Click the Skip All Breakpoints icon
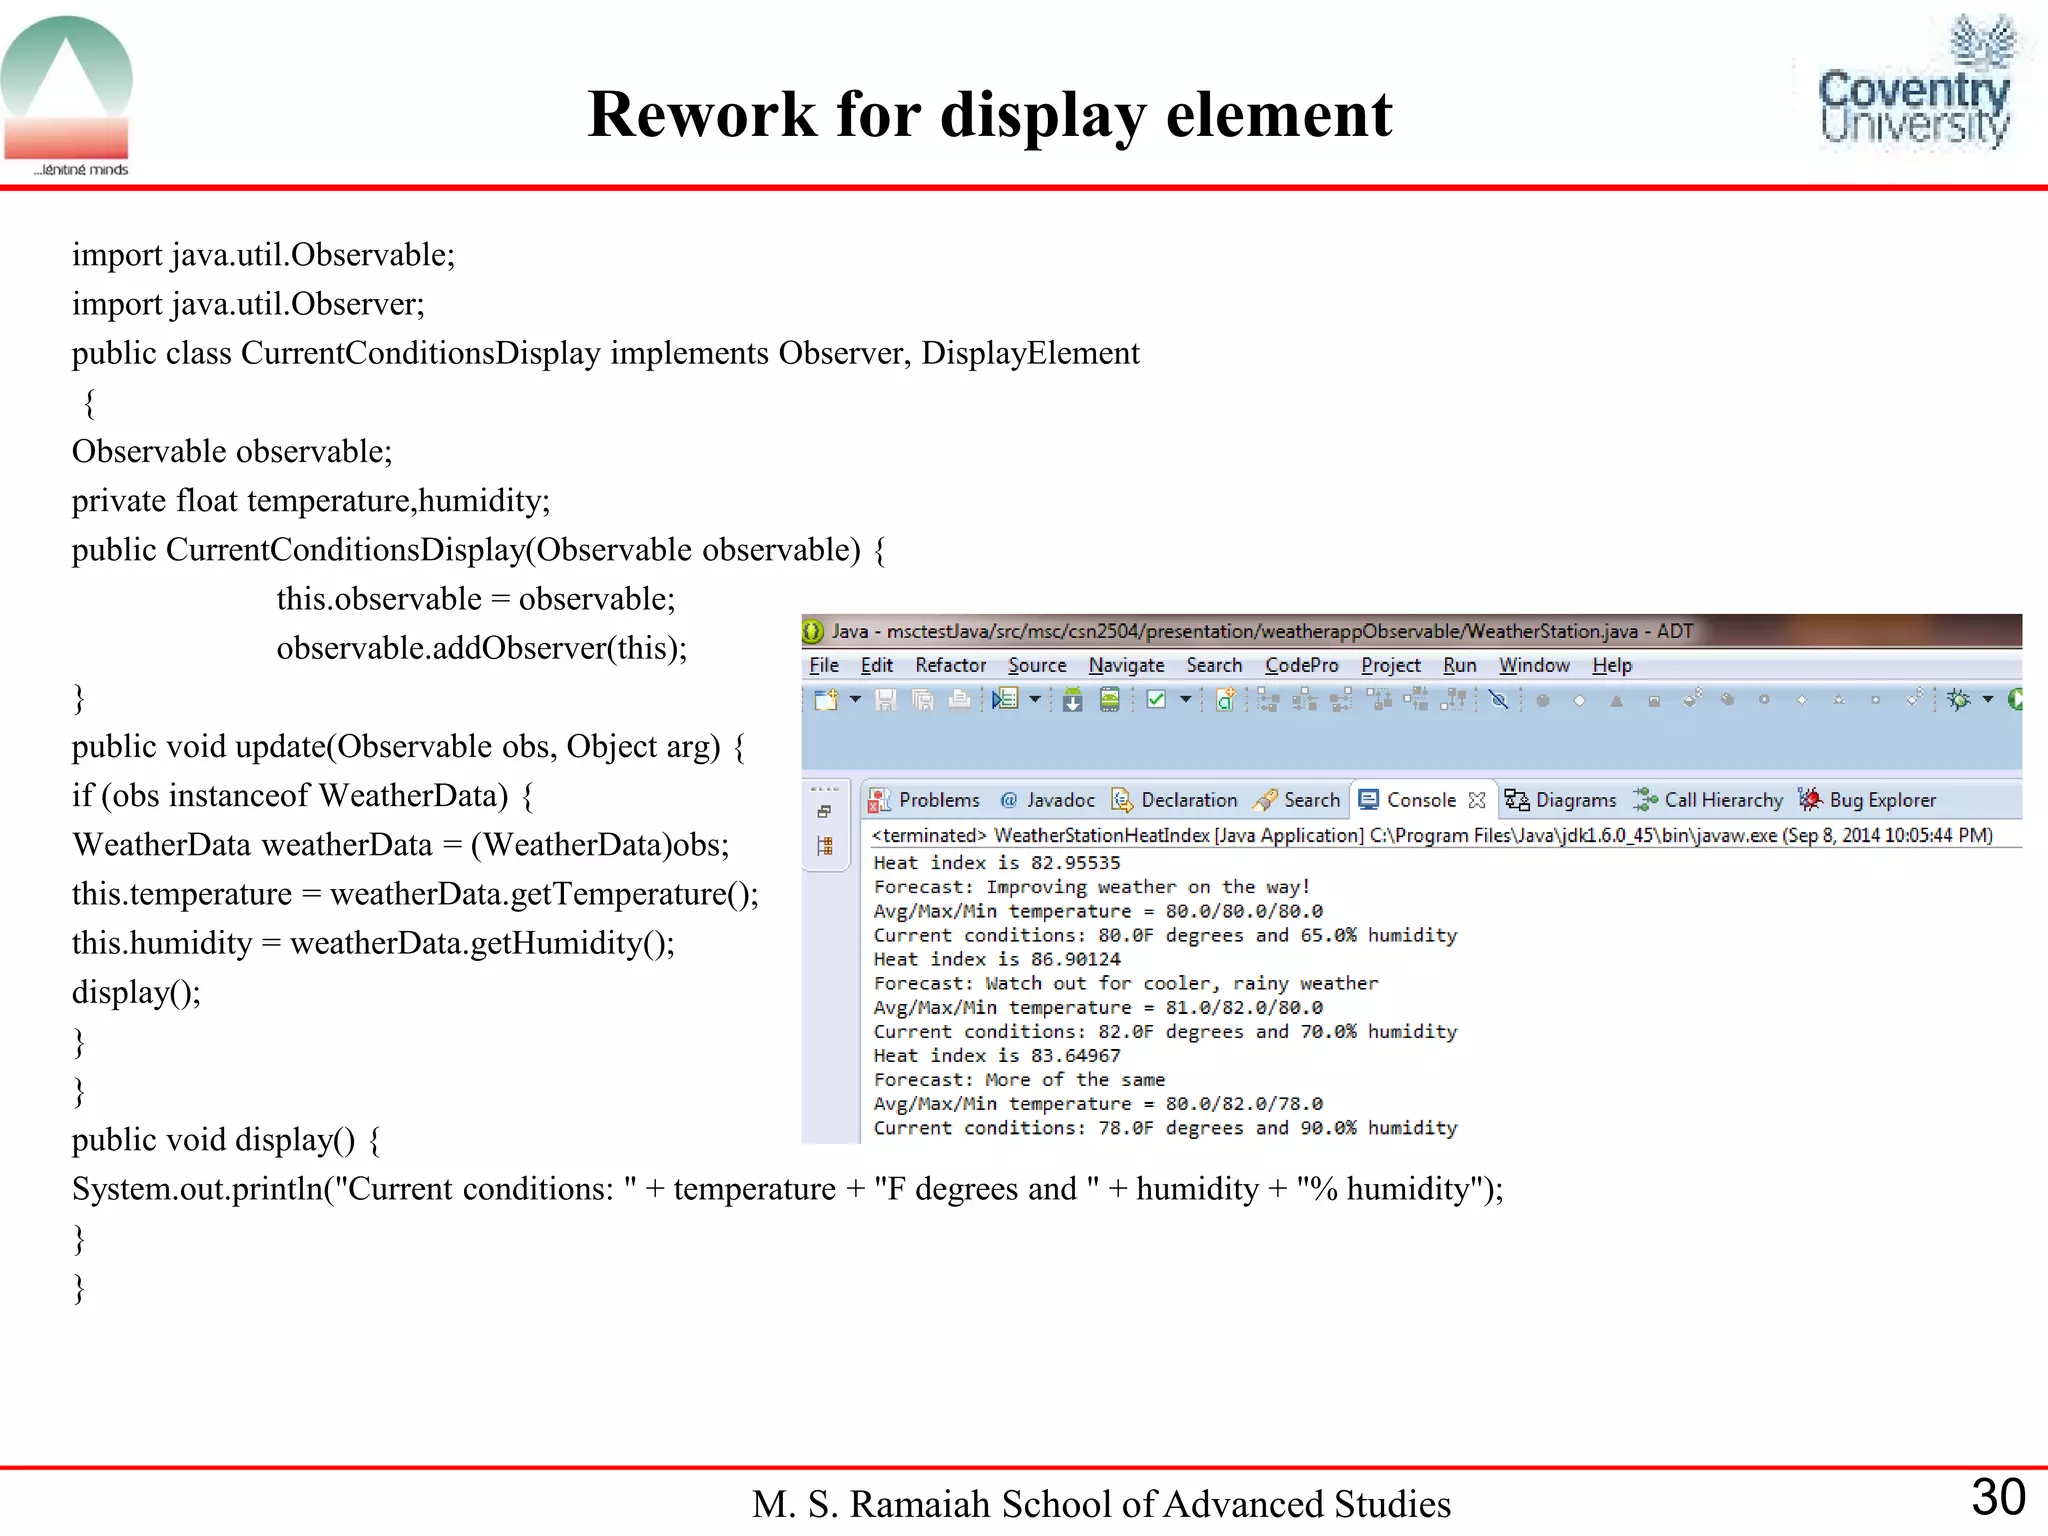 click(1498, 700)
